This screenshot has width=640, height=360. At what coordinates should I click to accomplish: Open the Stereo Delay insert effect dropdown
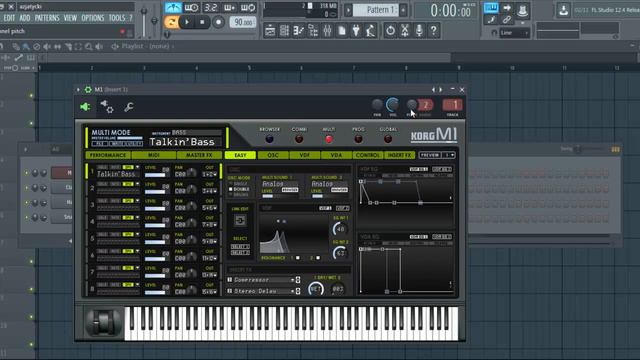click(x=264, y=291)
